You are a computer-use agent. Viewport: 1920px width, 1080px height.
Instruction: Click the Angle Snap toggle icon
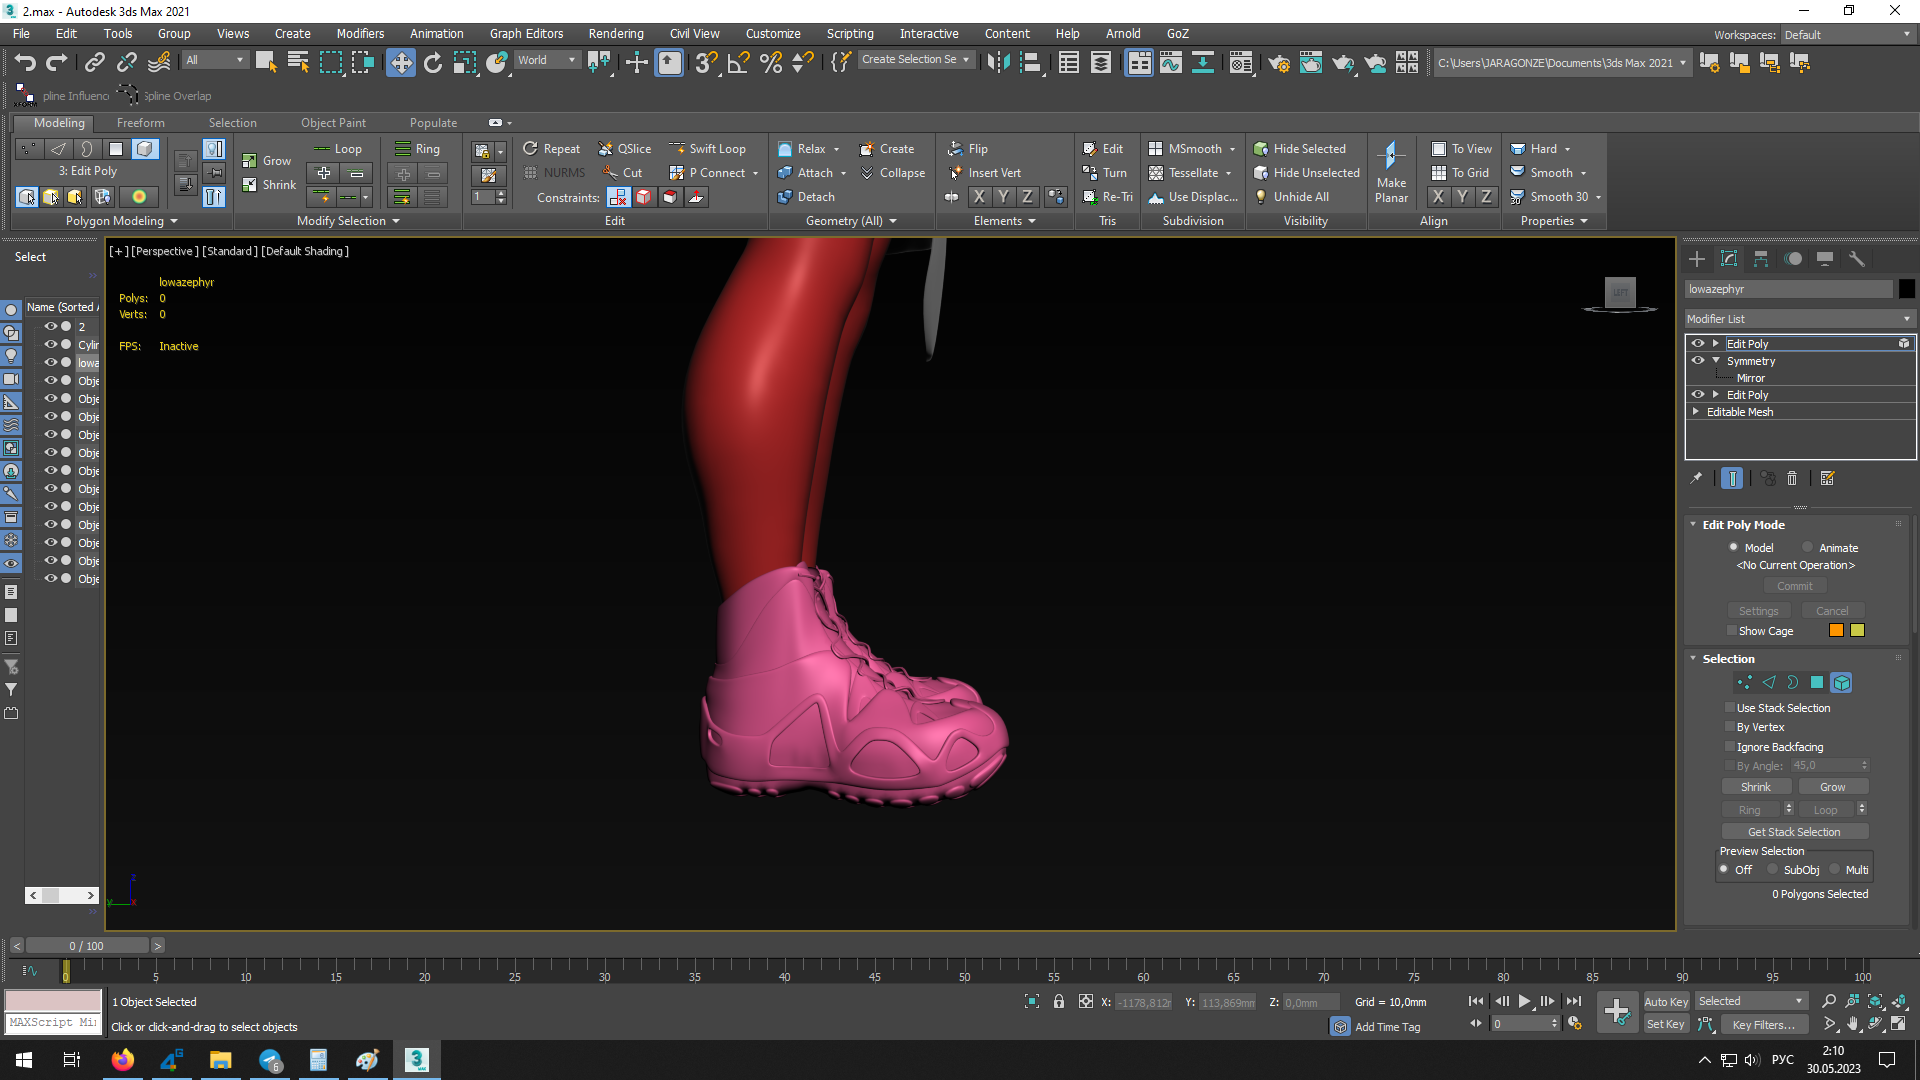738,63
